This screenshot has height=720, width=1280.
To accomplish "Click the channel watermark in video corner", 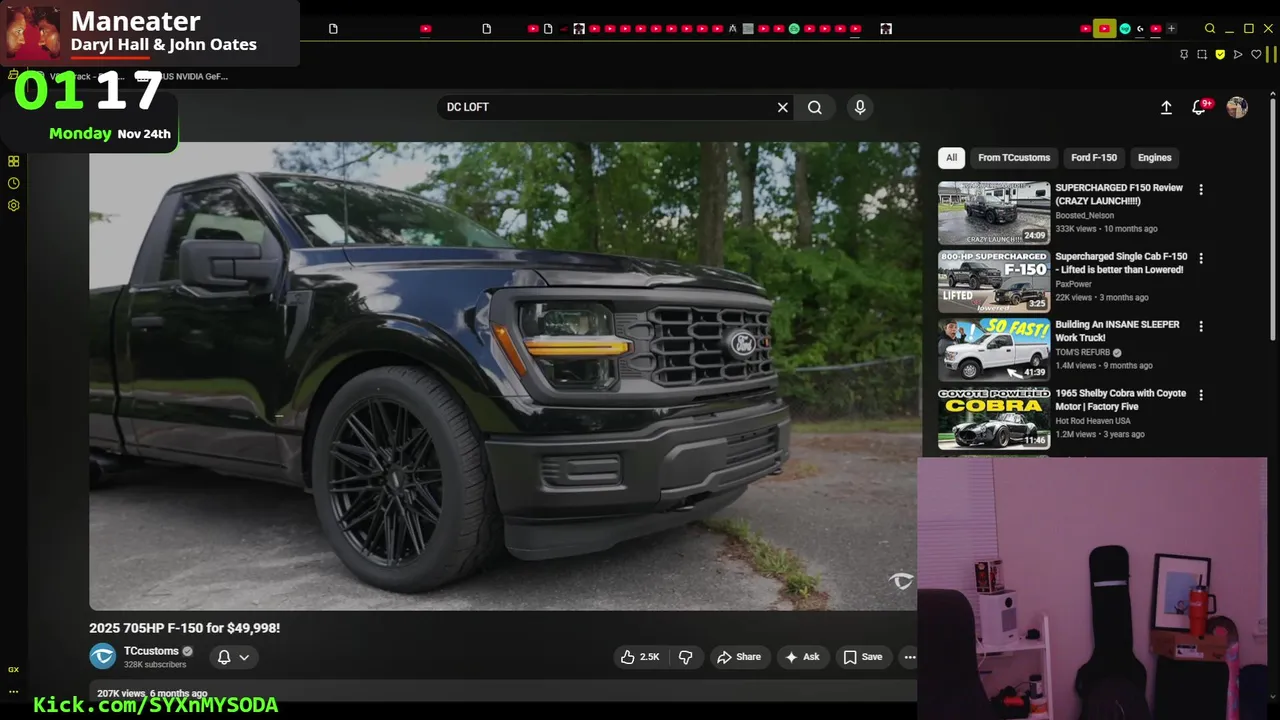I will pyautogui.click(x=901, y=581).
